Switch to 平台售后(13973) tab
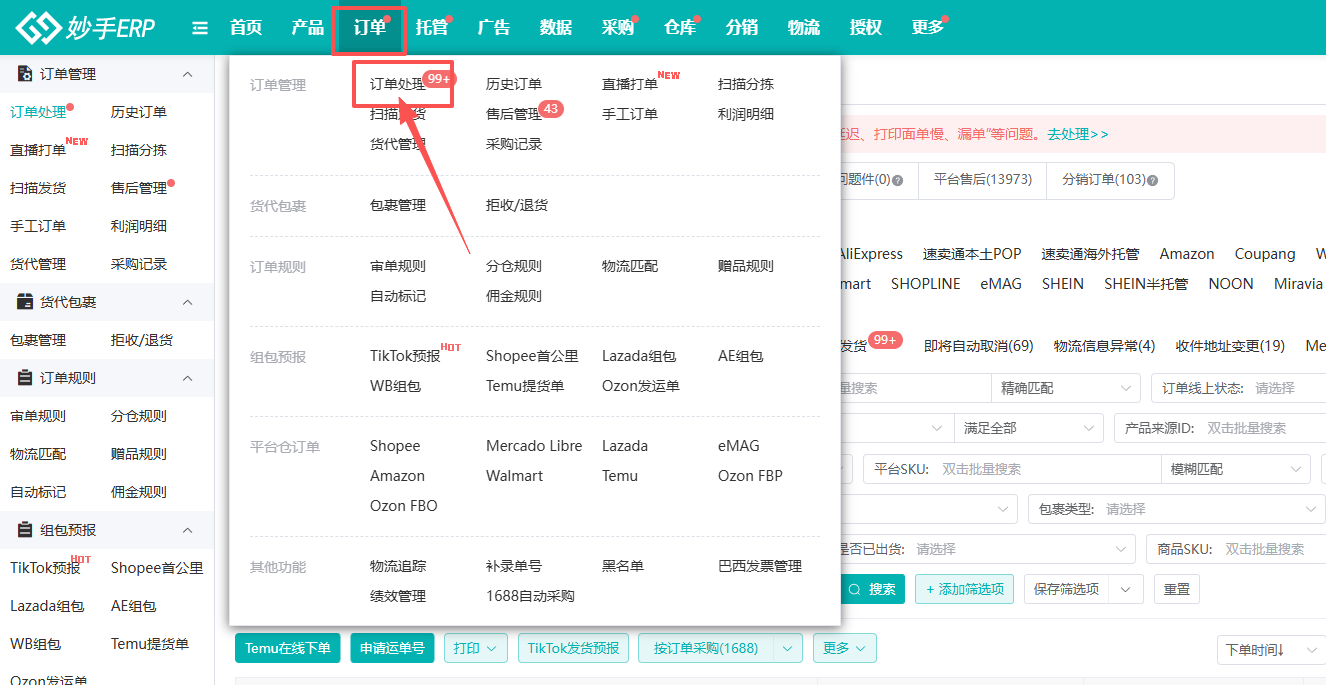This screenshot has height=685, width=1326. (x=983, y=180)
